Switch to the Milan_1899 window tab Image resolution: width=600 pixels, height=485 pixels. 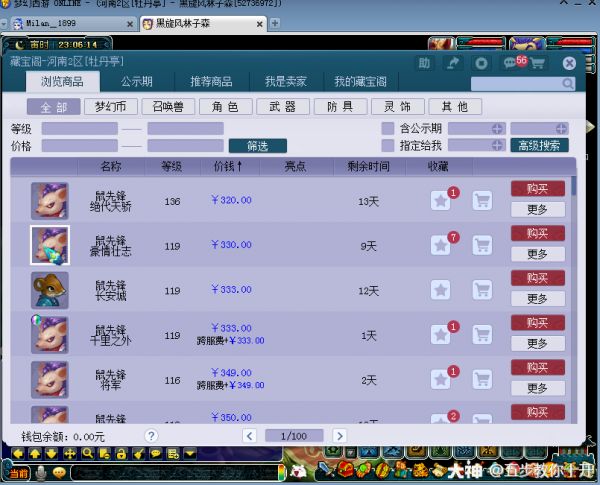tap(73, 24)
